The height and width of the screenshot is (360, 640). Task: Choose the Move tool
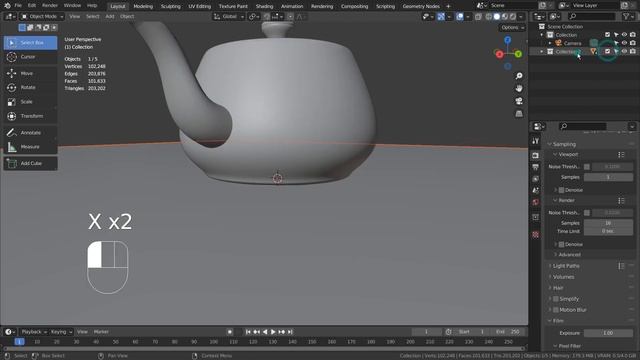[31, 73]
